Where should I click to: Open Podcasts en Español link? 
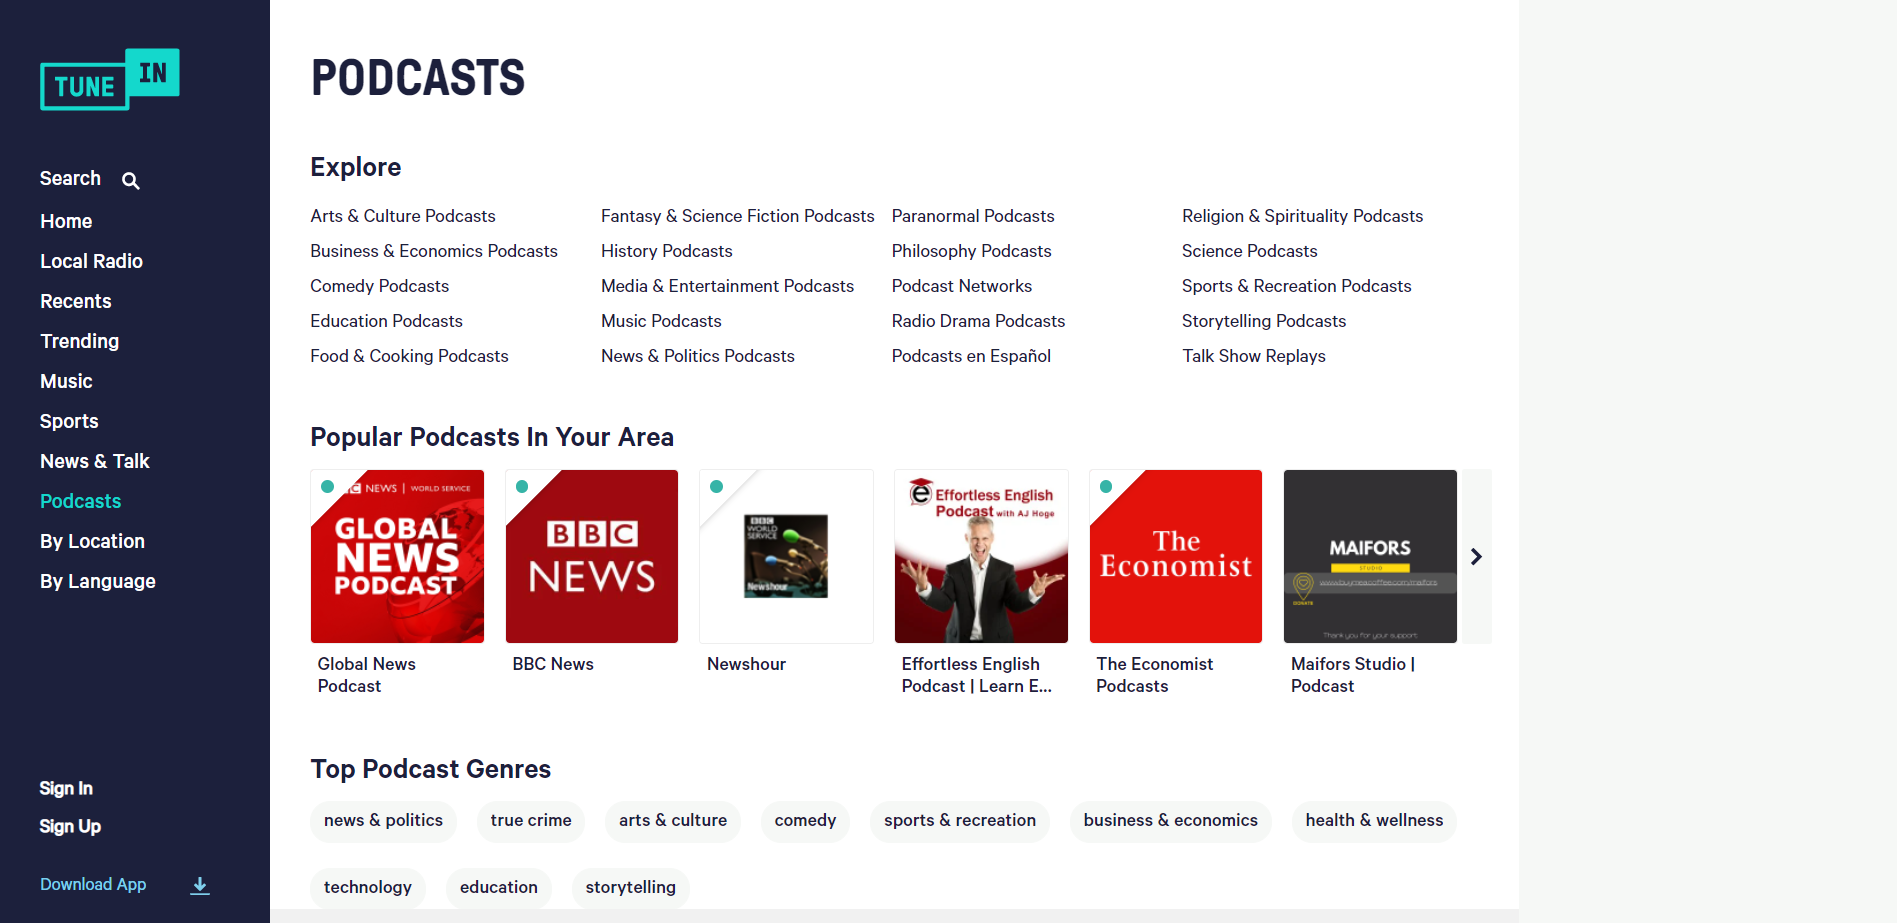click(971, 356)
